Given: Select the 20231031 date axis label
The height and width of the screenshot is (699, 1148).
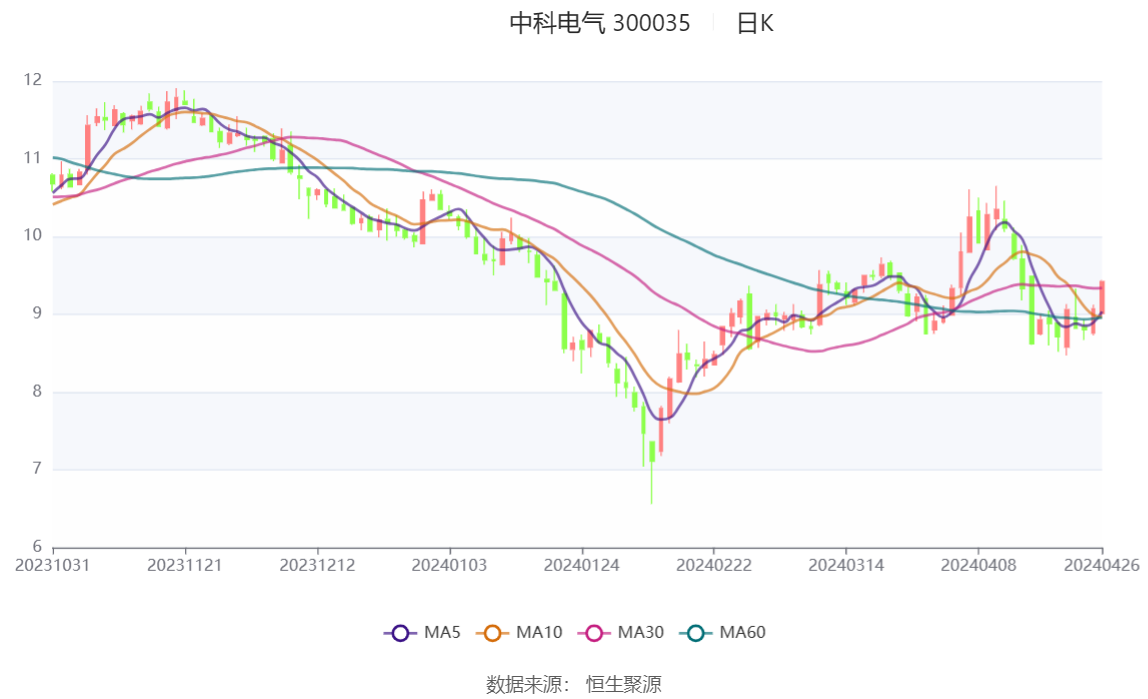Looking at the screenshot, I should [53, 566].
